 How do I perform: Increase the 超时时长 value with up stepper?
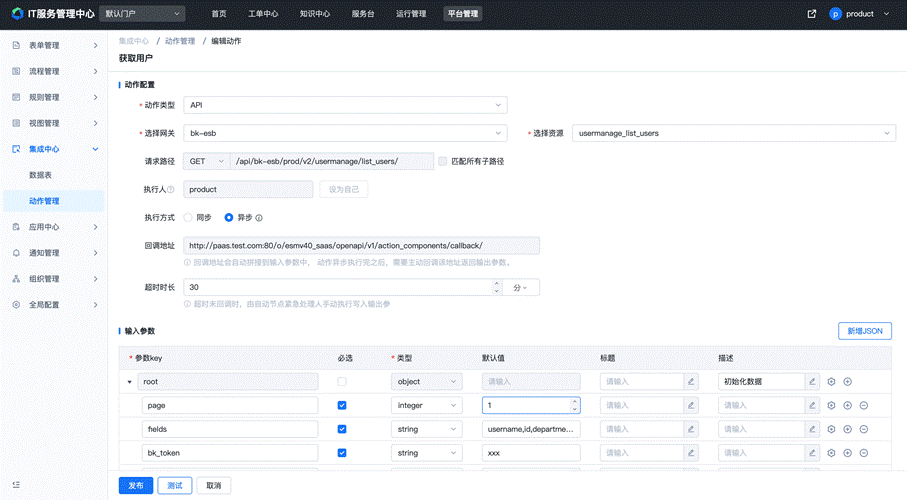(x=496, y=284)
